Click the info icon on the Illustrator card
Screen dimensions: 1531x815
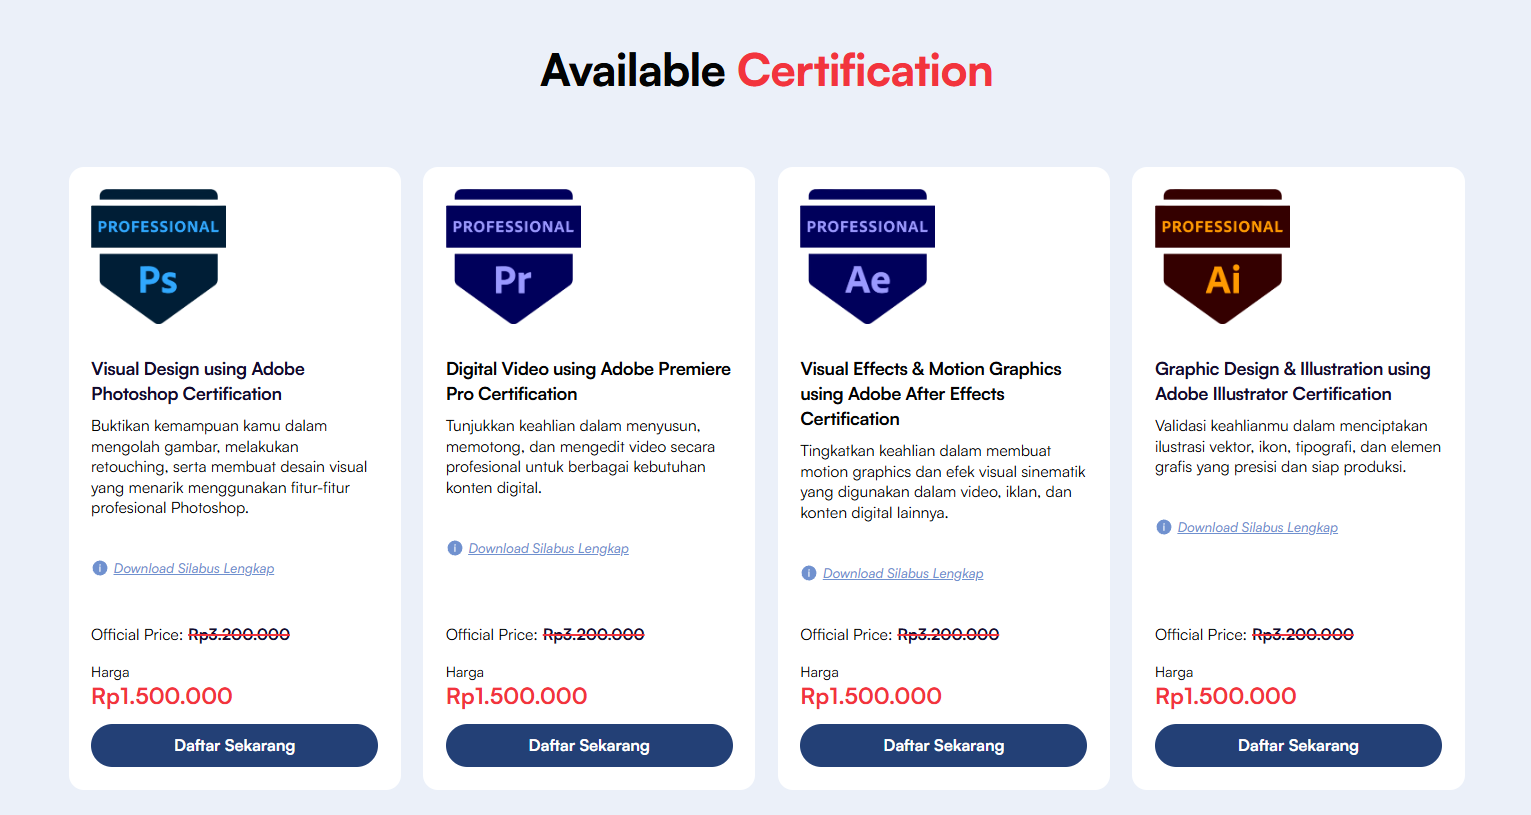click(1163, 527)
